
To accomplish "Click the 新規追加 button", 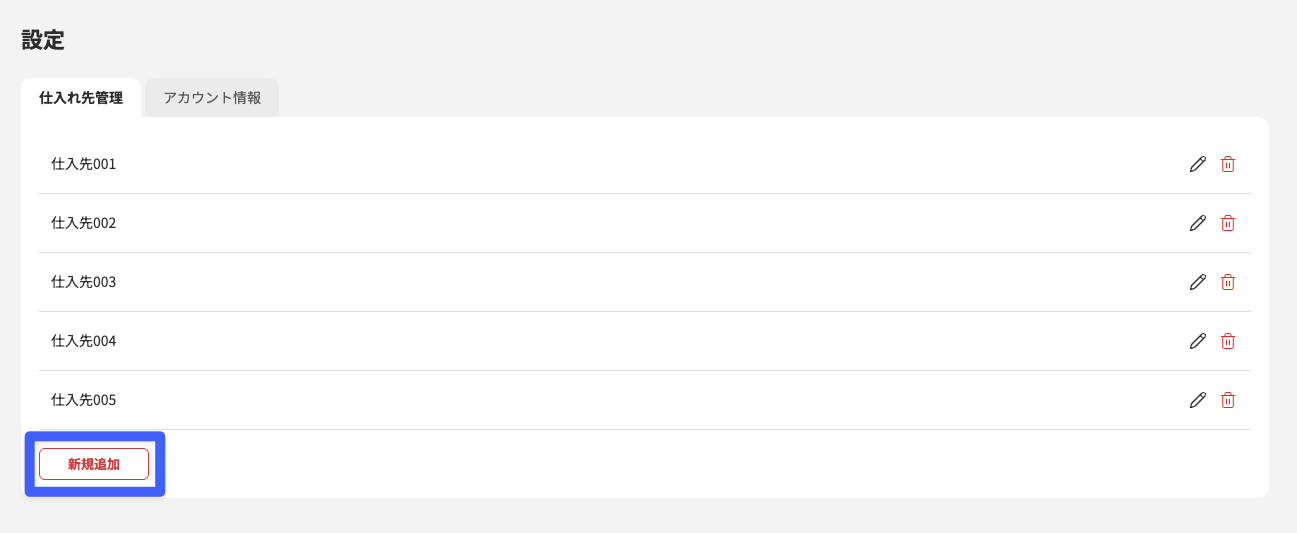I will [94, 464].
